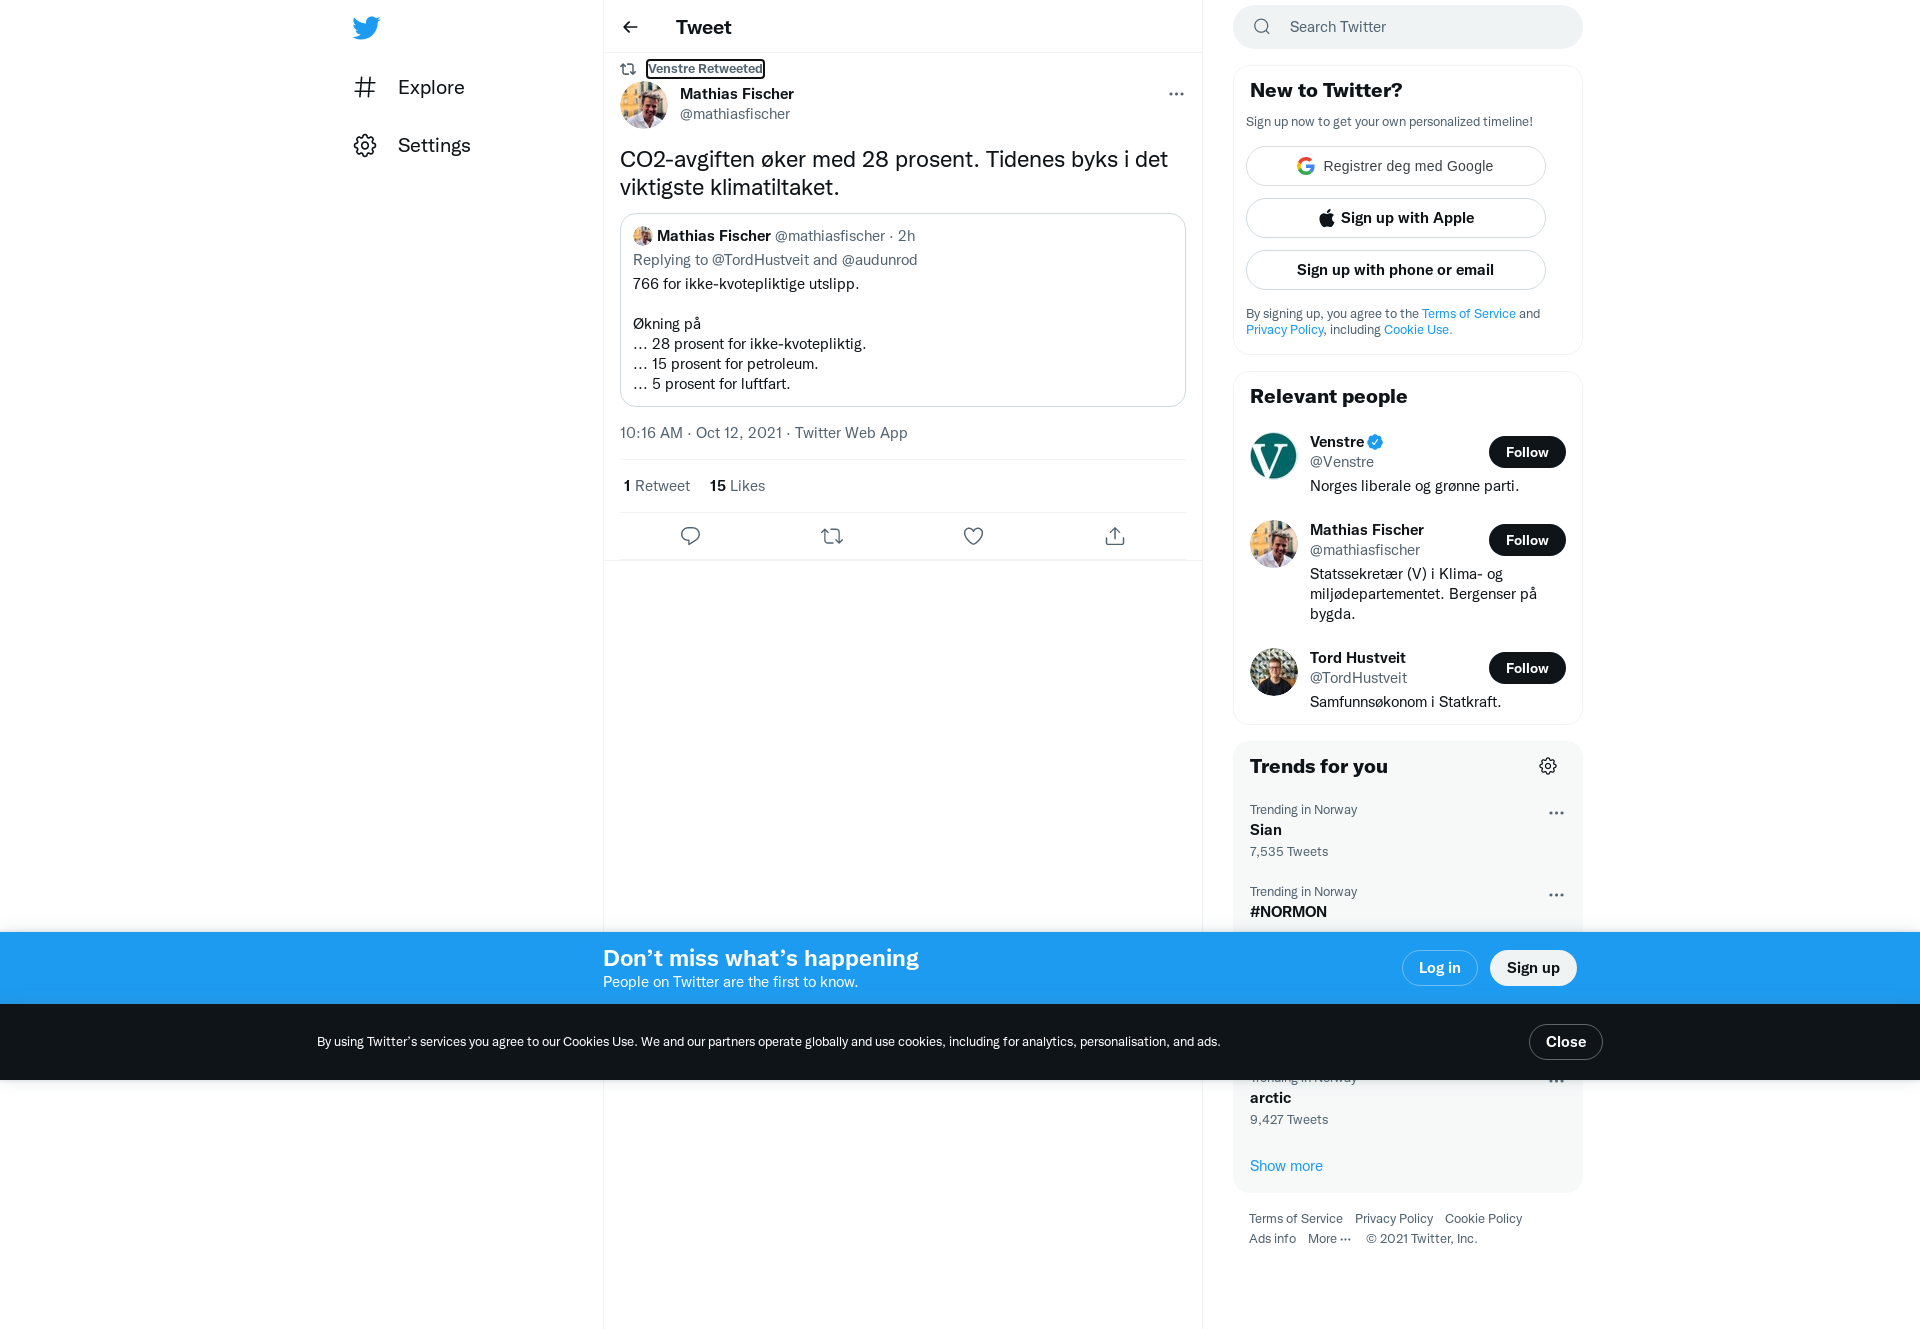Image resolution: width=1920 pixels, height=1329 pixels.
Task: Follow Tord Hustveit
Action: coord(1527,668)
